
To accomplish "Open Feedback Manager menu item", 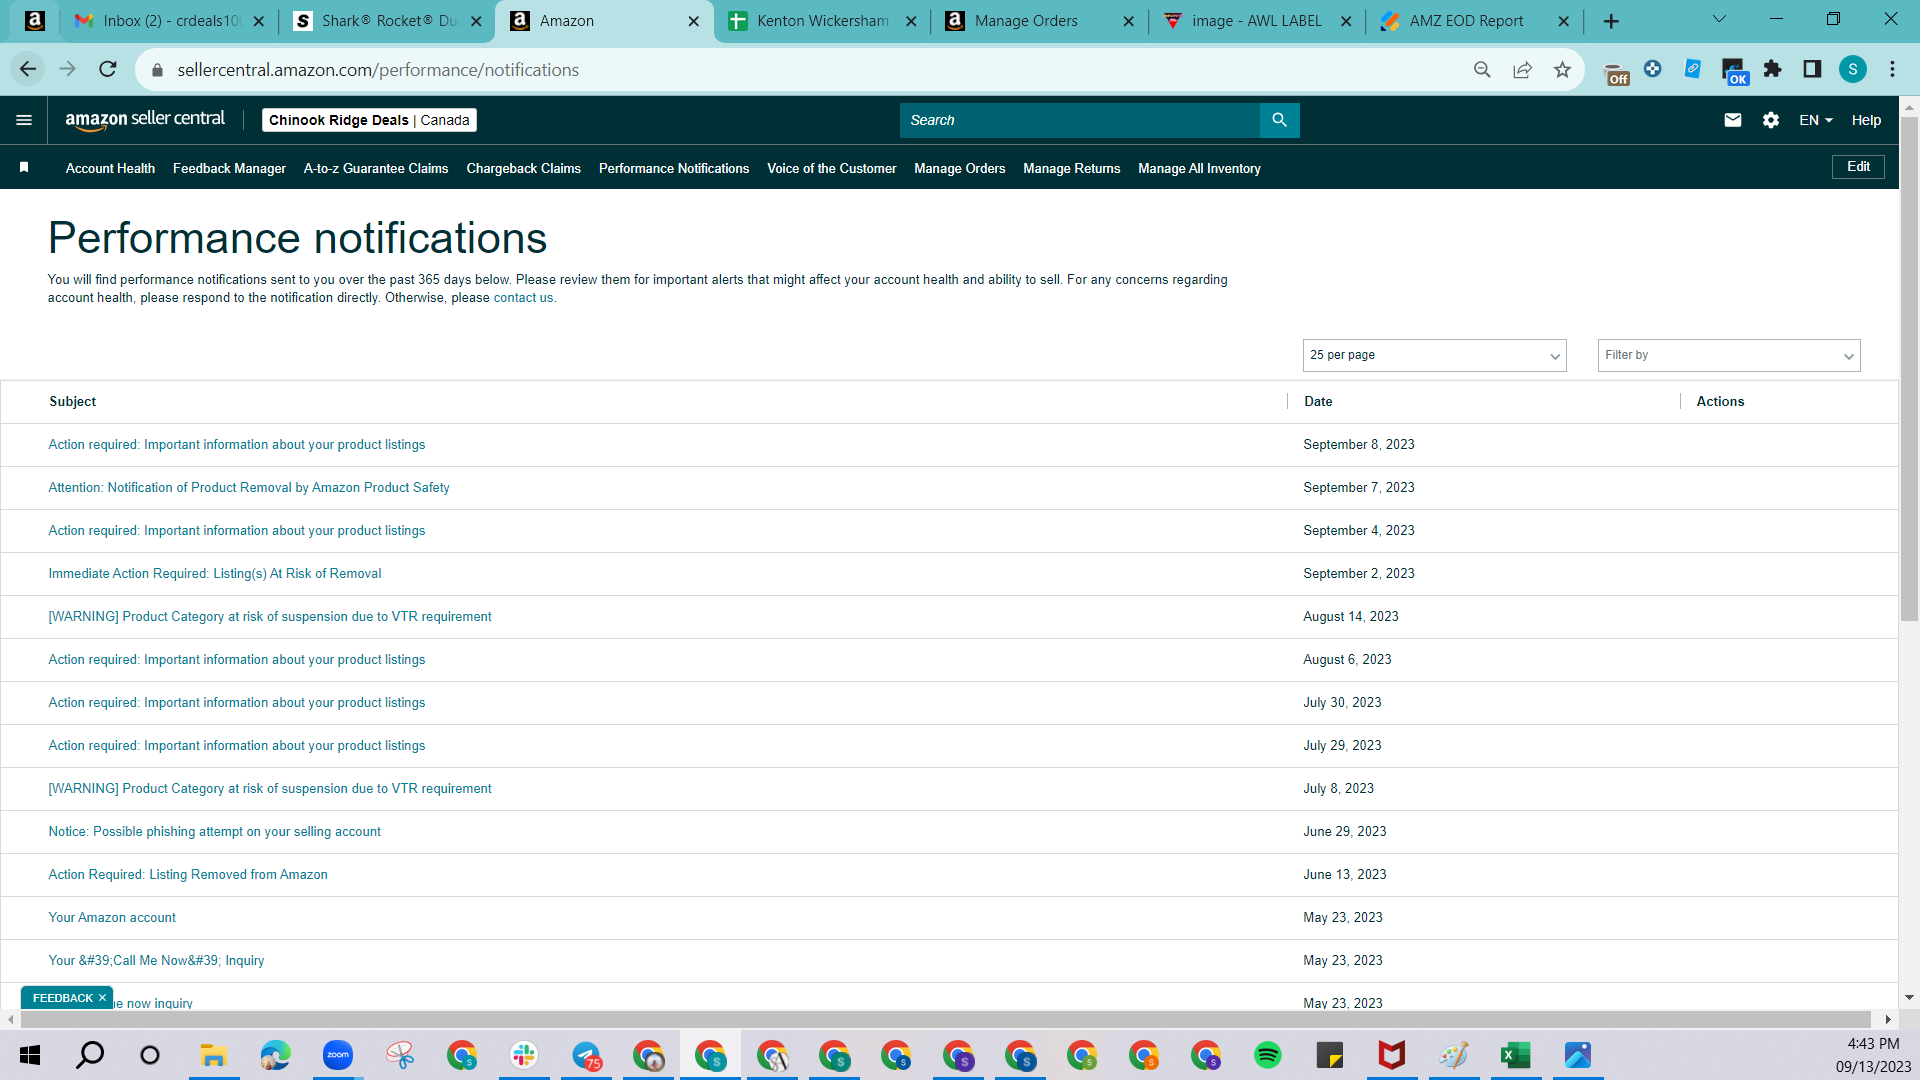I will (229, 168).
